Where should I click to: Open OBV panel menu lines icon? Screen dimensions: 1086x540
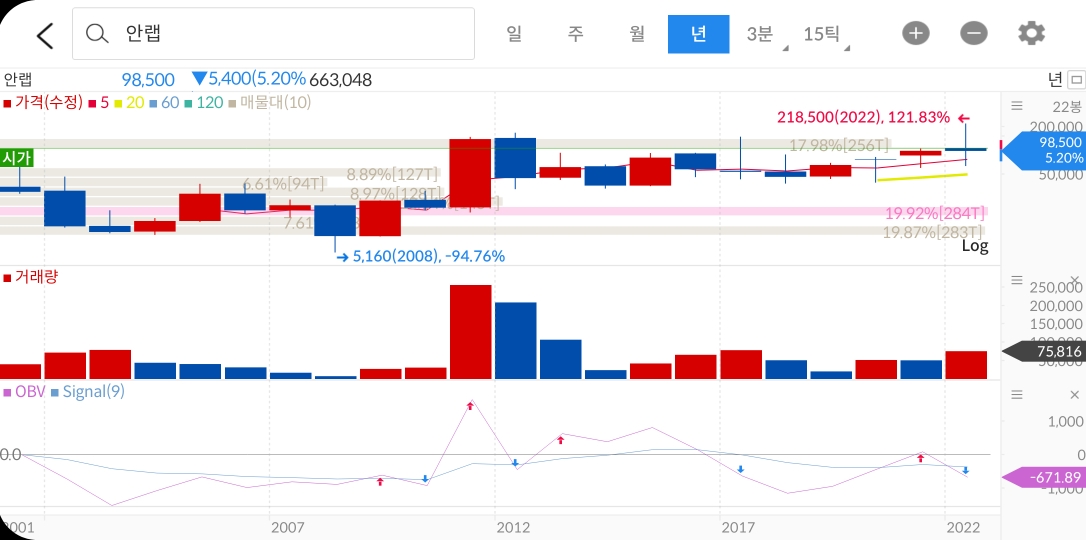click(x=1017, y=395)
